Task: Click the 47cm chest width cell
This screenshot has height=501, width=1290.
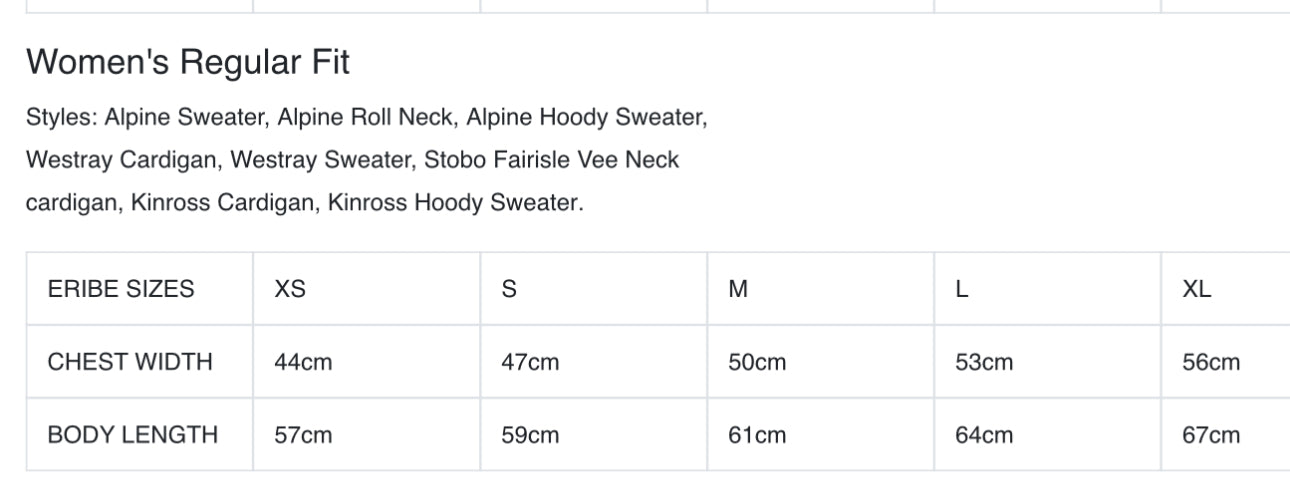Action: pyautogui.click(x=530, y=362)
